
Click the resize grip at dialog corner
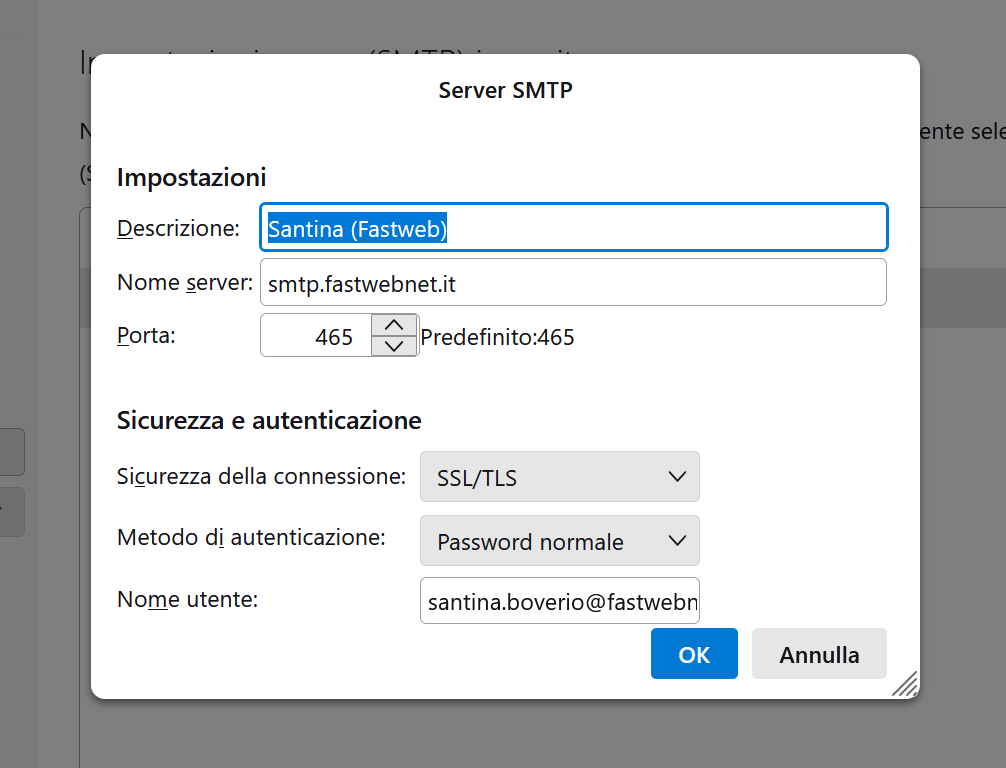click(905, 684)
